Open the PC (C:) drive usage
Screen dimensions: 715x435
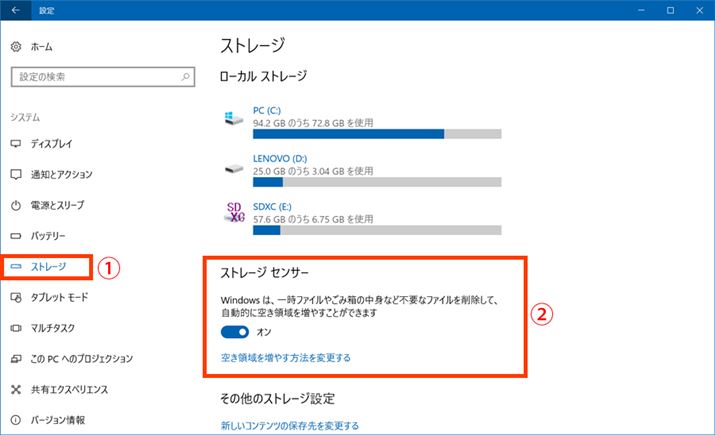[265, 113]
